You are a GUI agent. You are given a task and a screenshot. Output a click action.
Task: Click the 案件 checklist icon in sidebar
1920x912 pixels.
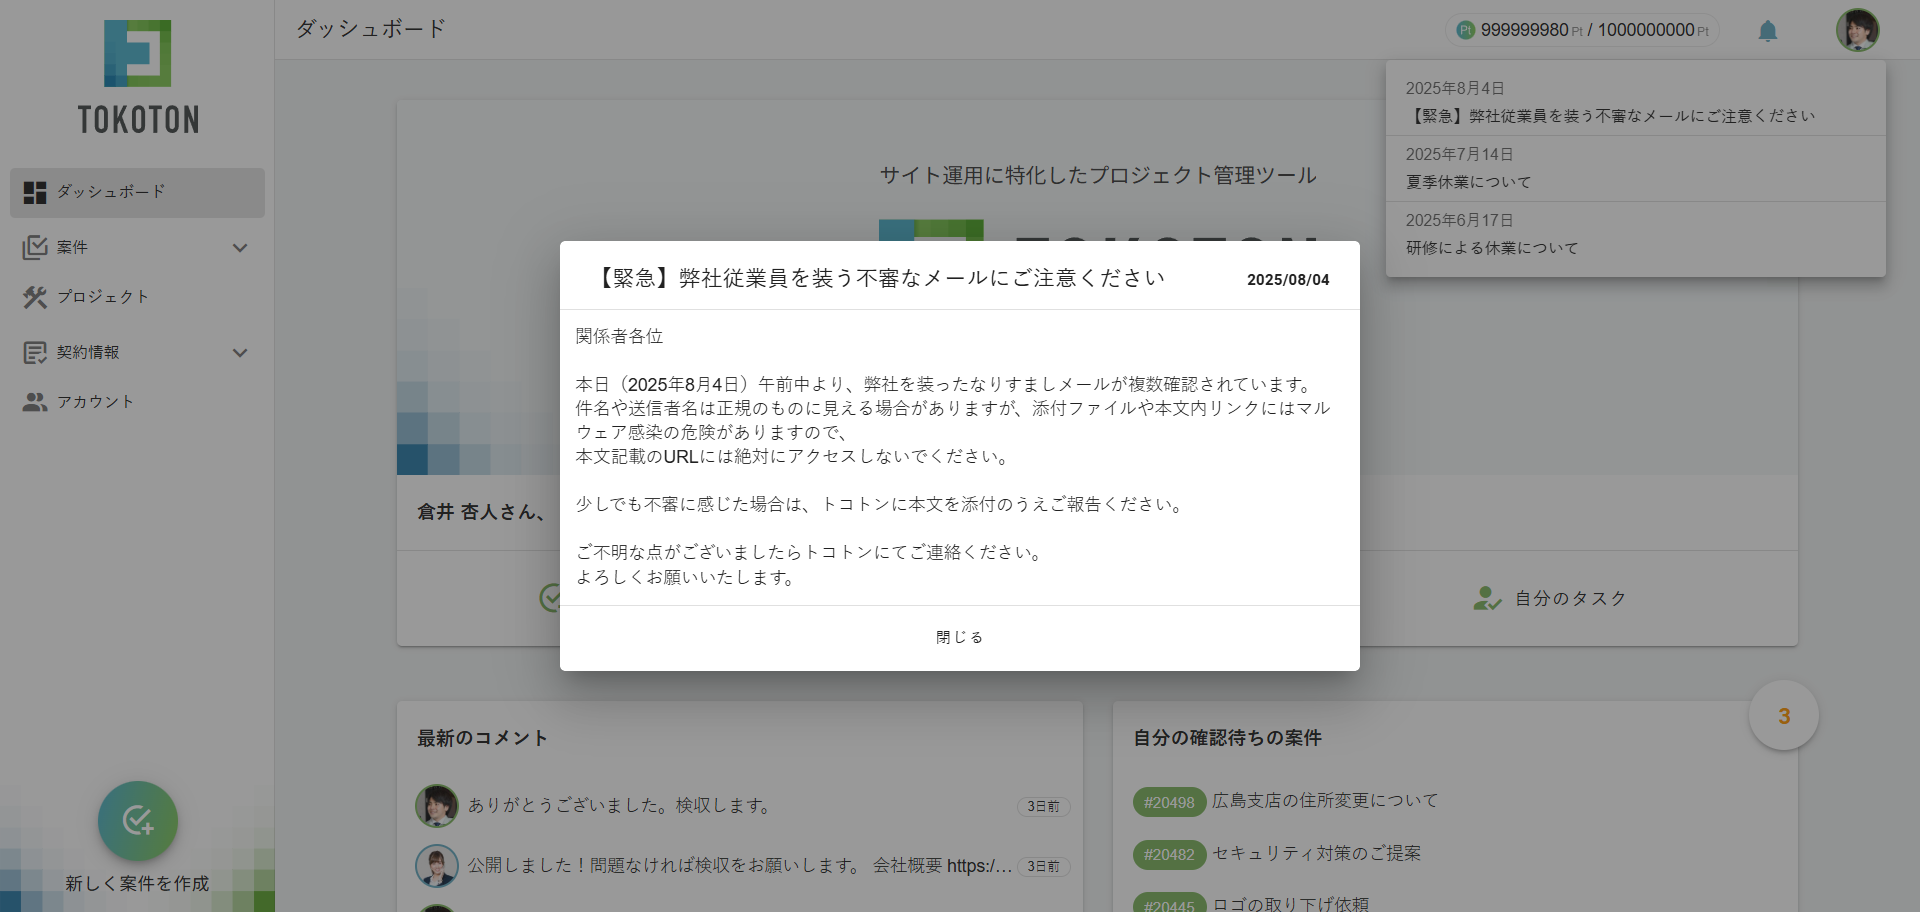coord(36,247)
